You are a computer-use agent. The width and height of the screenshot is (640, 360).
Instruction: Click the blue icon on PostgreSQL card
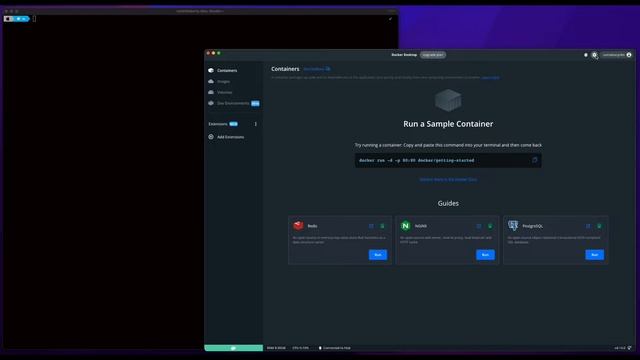tap(588, 226)
